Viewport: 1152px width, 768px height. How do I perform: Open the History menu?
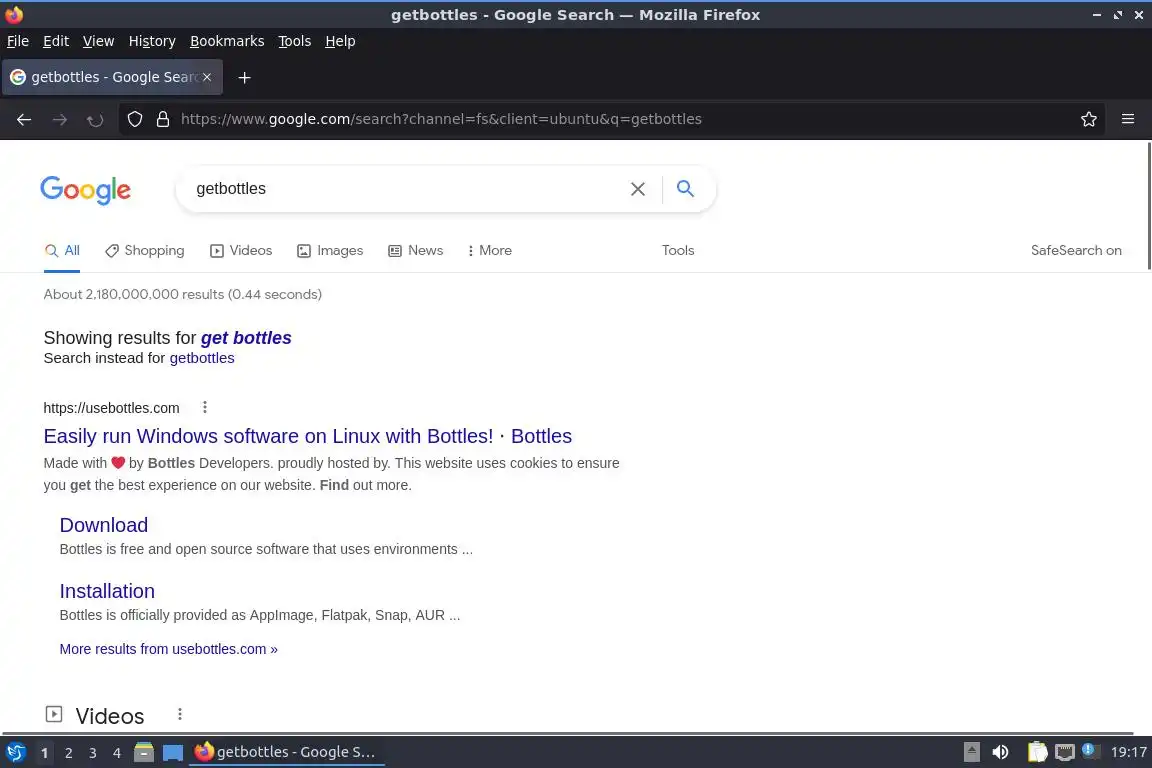click(152, 41)
